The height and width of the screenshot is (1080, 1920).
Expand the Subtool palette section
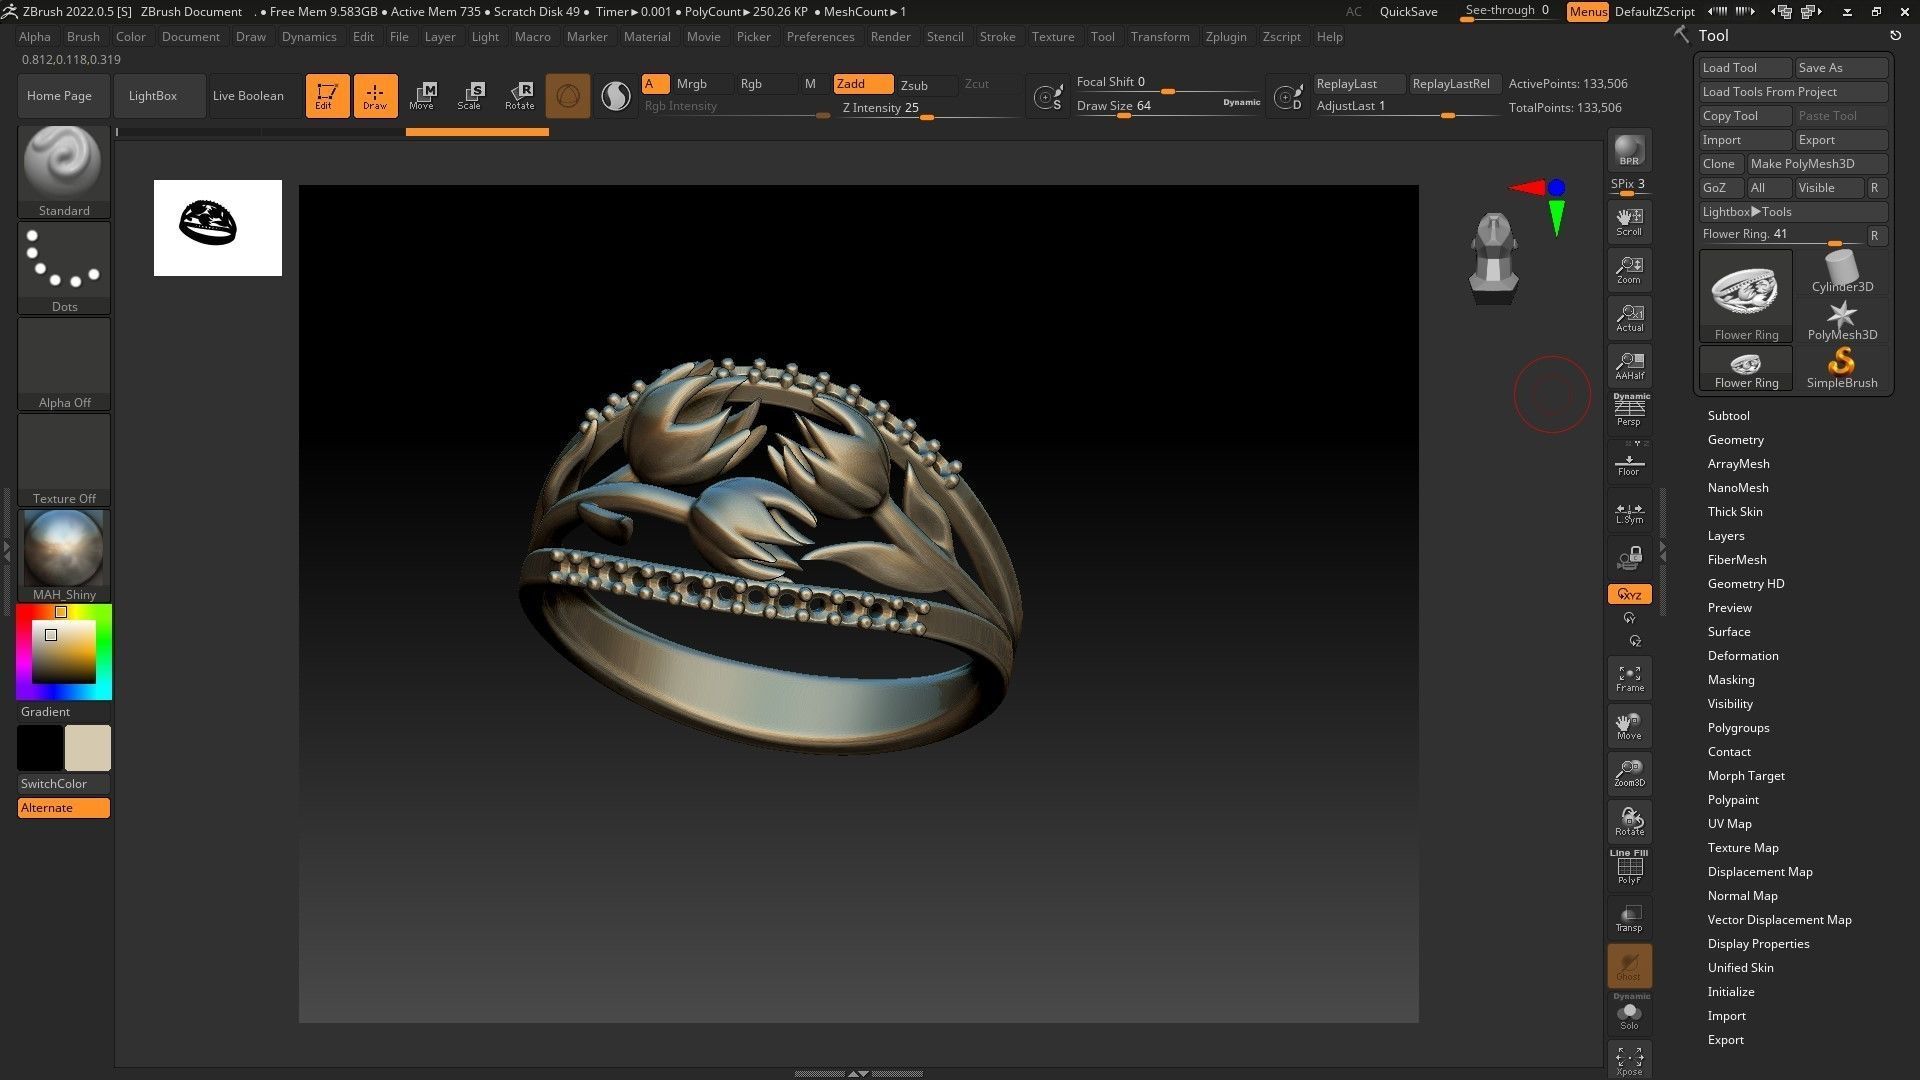[1728, 416]
